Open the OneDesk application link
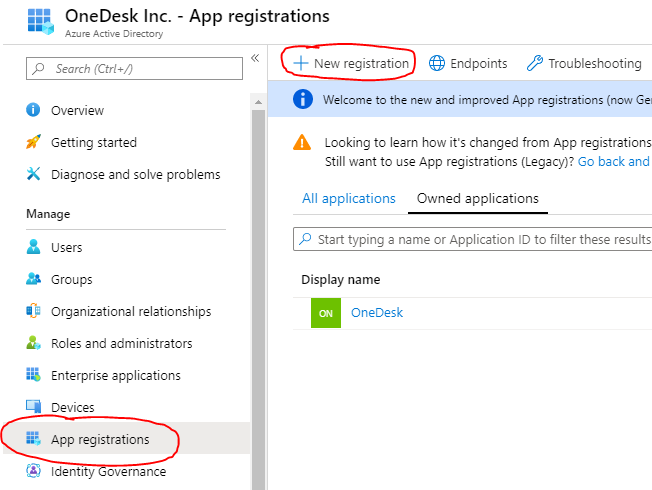Image resolution: width=652 pixels, height=490 pixels. [x=377, y=312]
